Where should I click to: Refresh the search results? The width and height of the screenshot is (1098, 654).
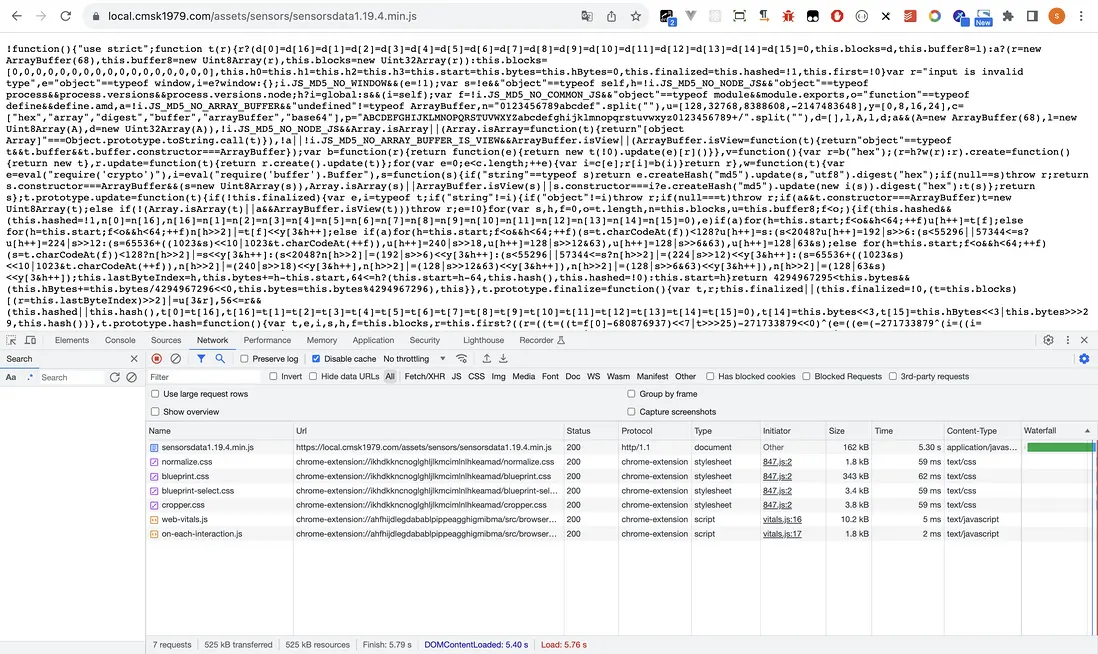115,377
